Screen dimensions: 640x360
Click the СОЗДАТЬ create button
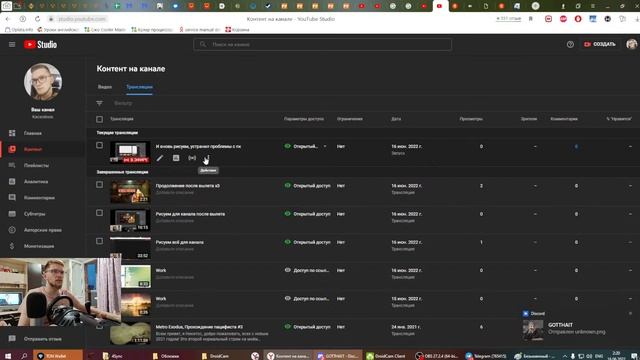click(600, 44)
